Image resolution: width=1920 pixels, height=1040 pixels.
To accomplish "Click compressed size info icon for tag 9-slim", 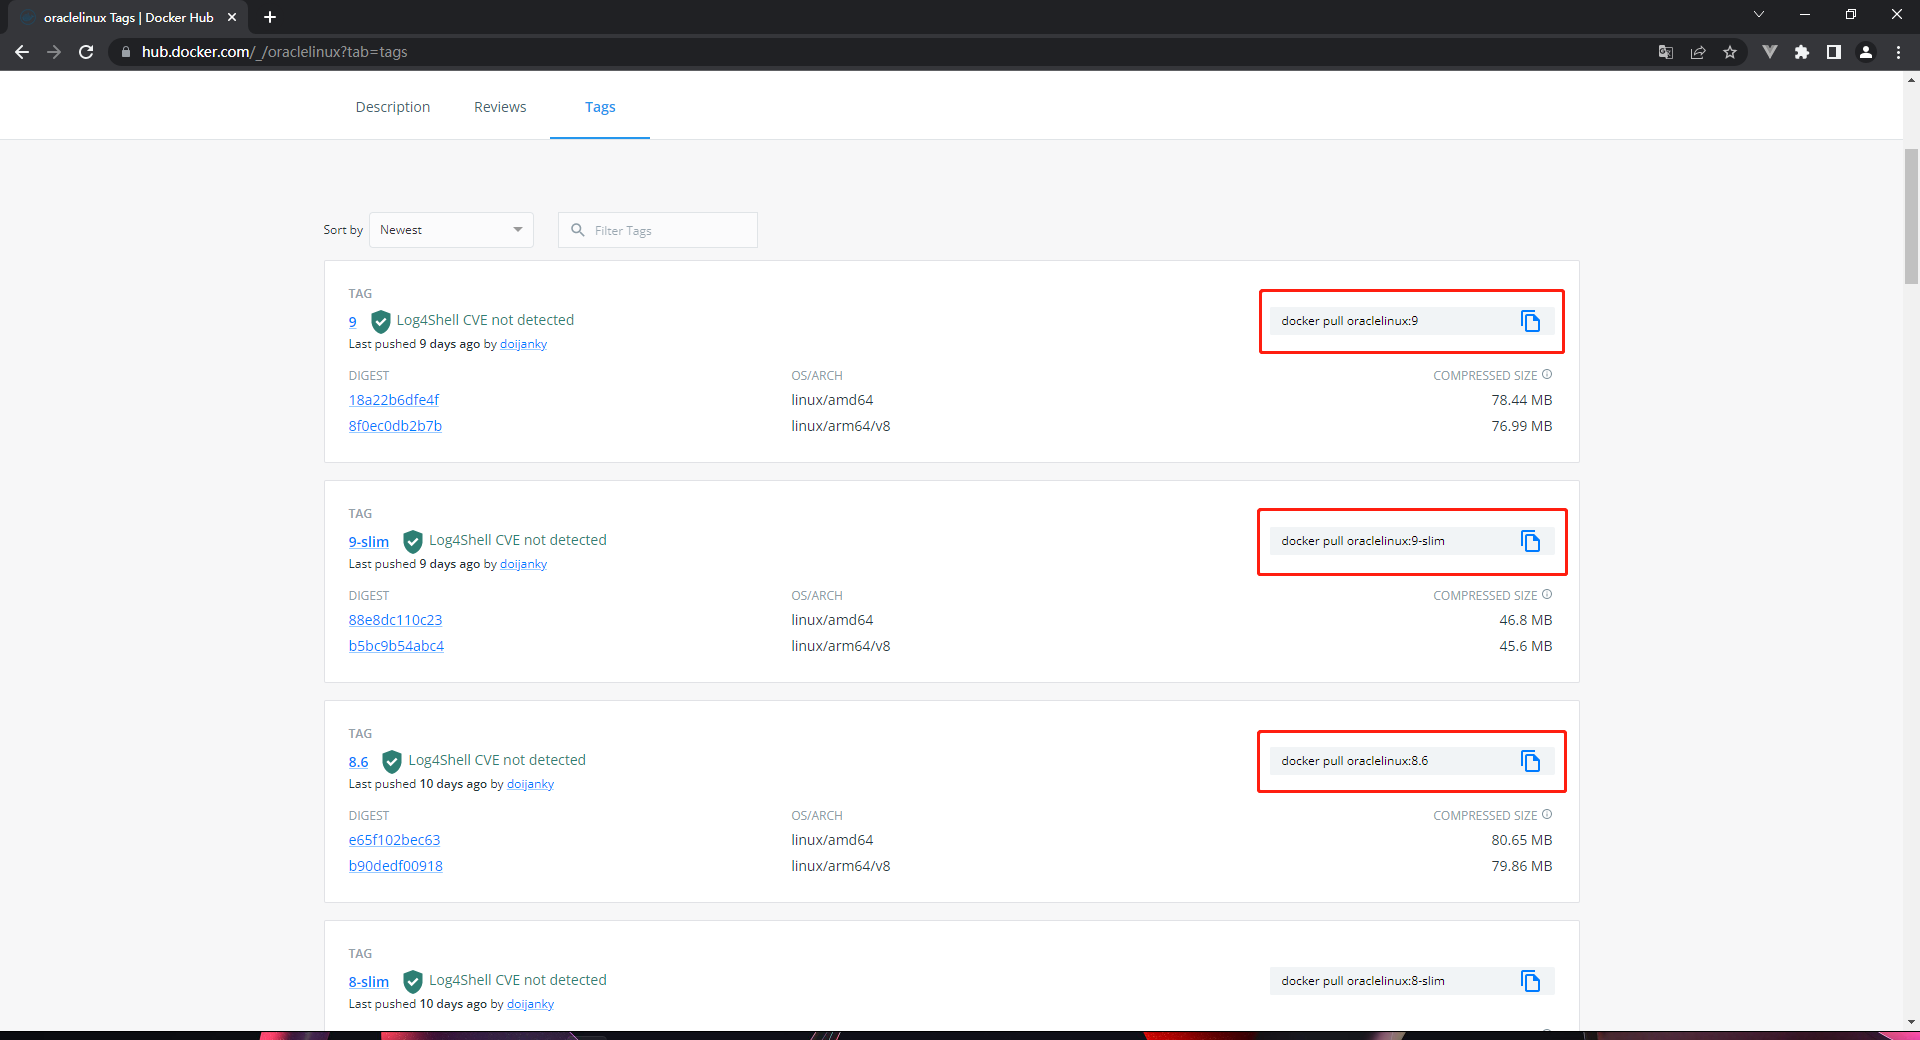I will pyautogui.click(x=1547, y=595).
